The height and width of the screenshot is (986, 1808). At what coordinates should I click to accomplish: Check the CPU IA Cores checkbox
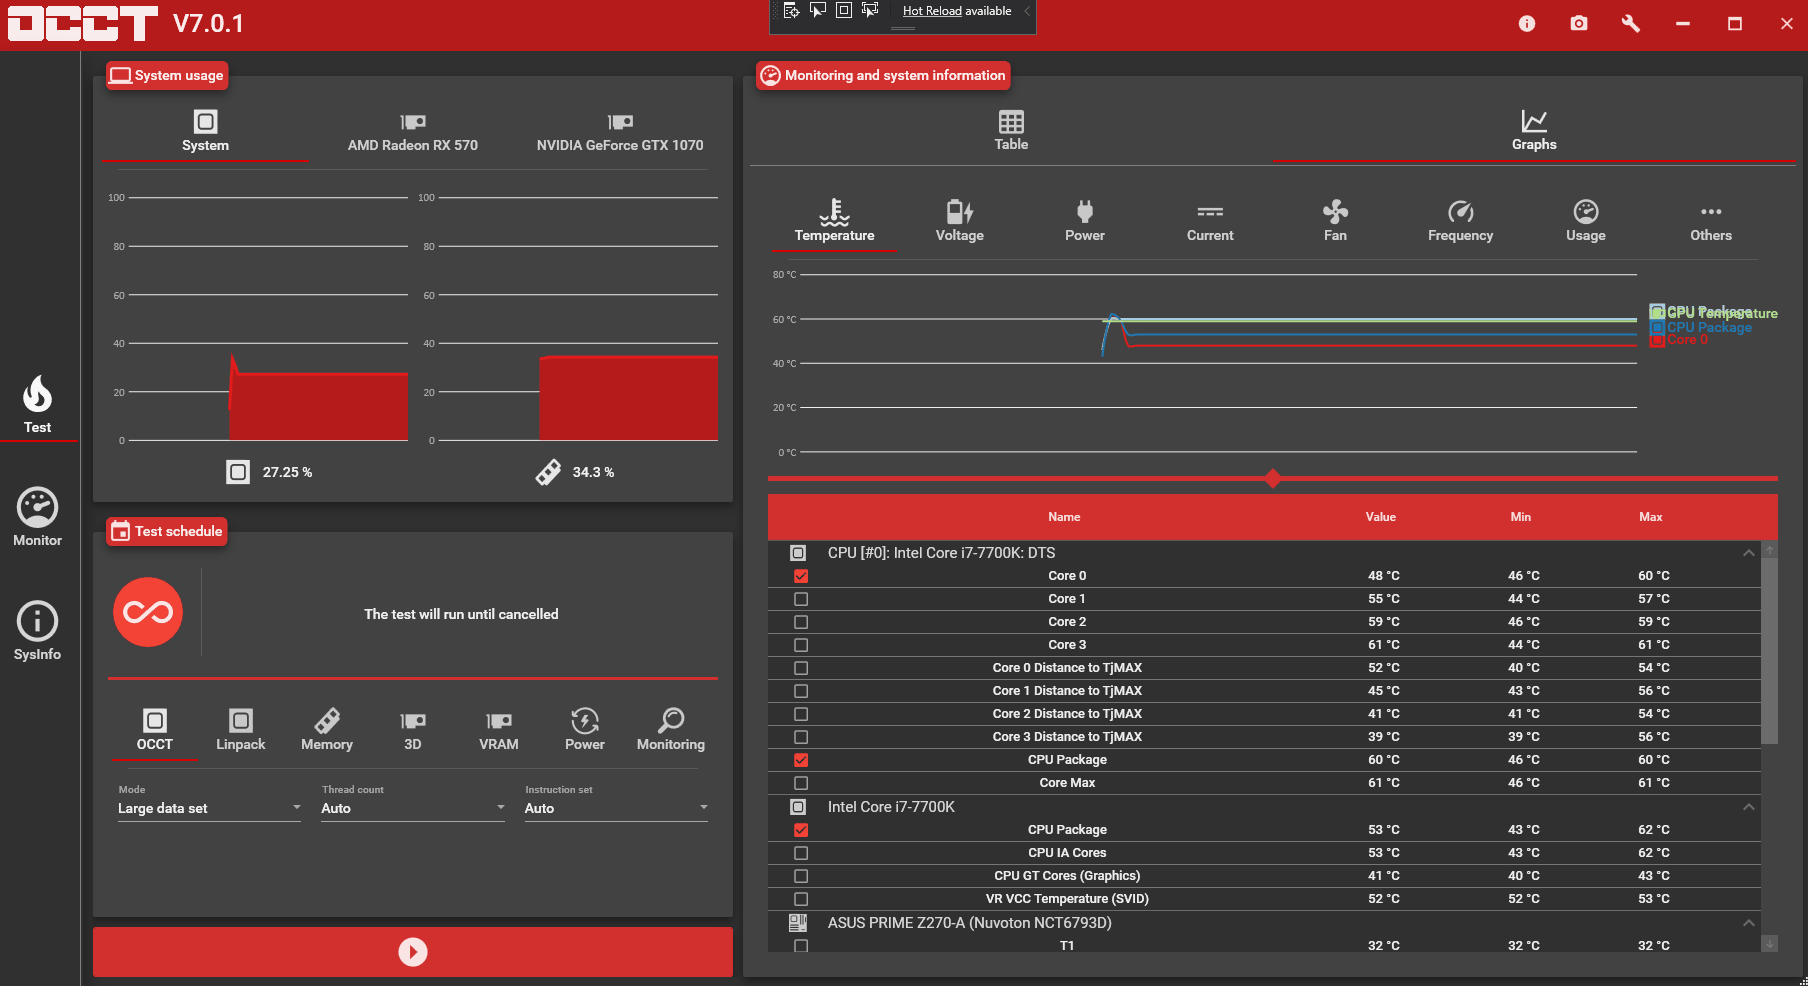point(801,853)
